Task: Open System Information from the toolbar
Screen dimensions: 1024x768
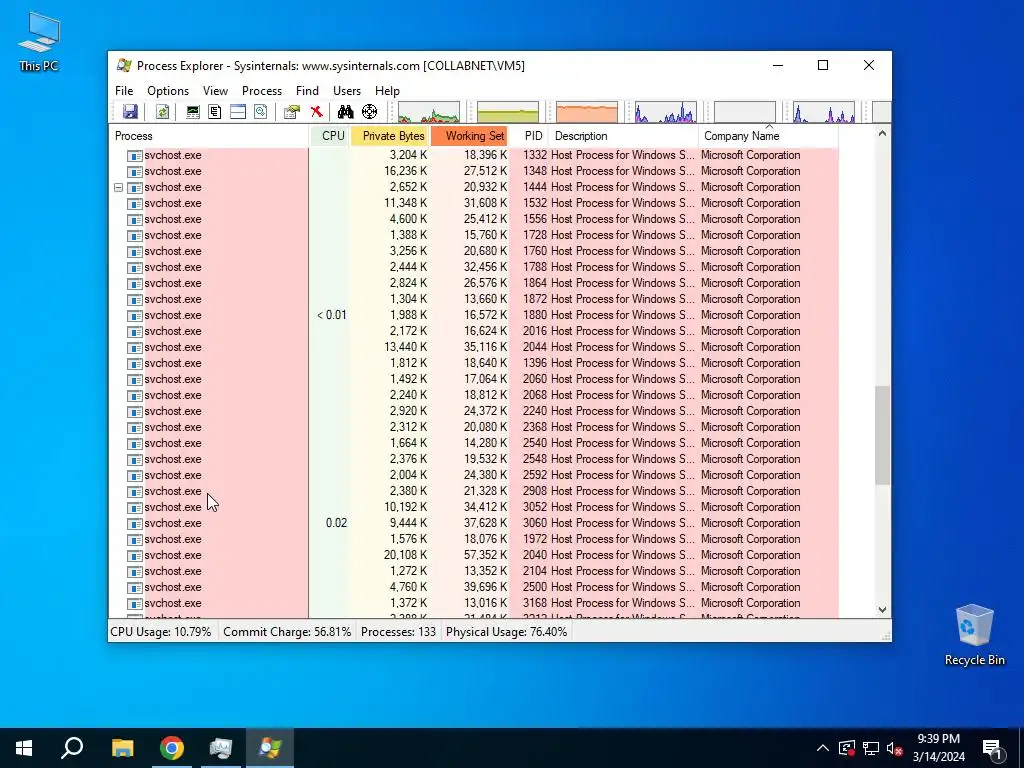Action: coord(193,112)
